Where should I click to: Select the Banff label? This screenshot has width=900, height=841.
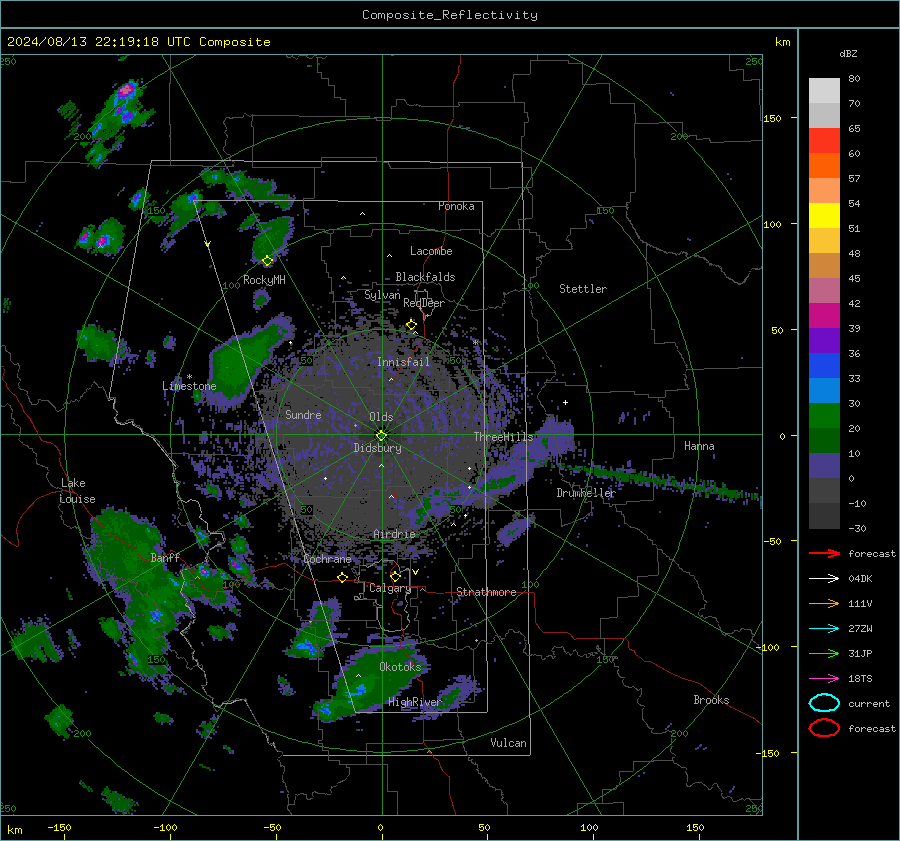pyautogui.click(x=165, y=557)
